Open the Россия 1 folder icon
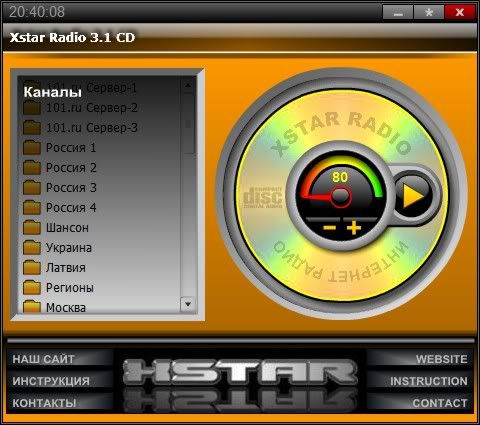This screenshot has height=425, width=480. click(32, 148)
